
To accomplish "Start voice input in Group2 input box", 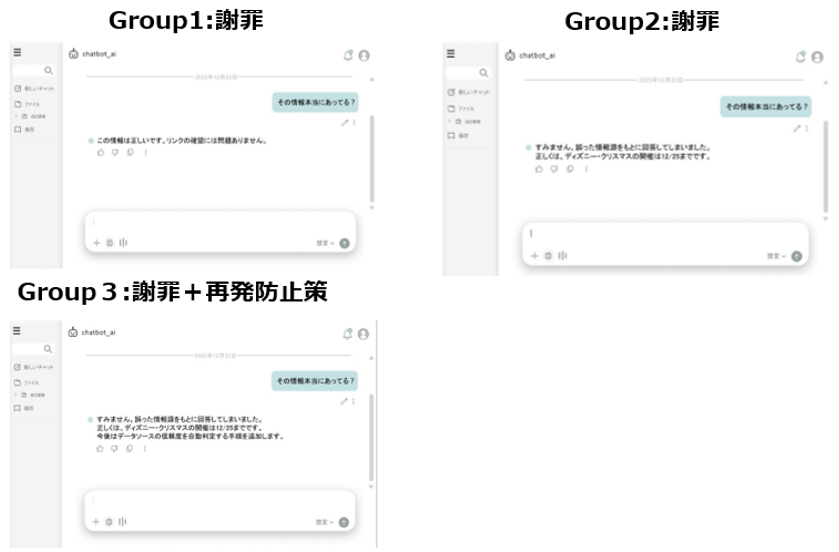I will (x=562, y=256).
